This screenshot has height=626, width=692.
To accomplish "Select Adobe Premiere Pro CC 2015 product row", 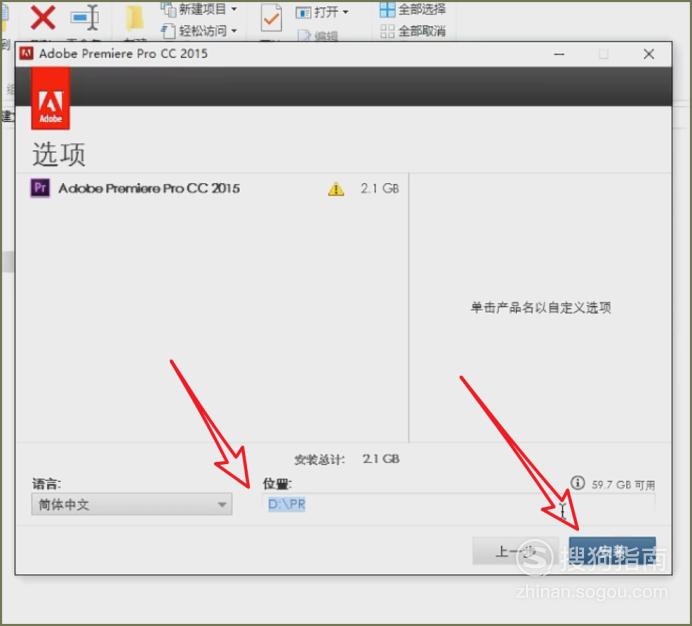I will 212,189.
